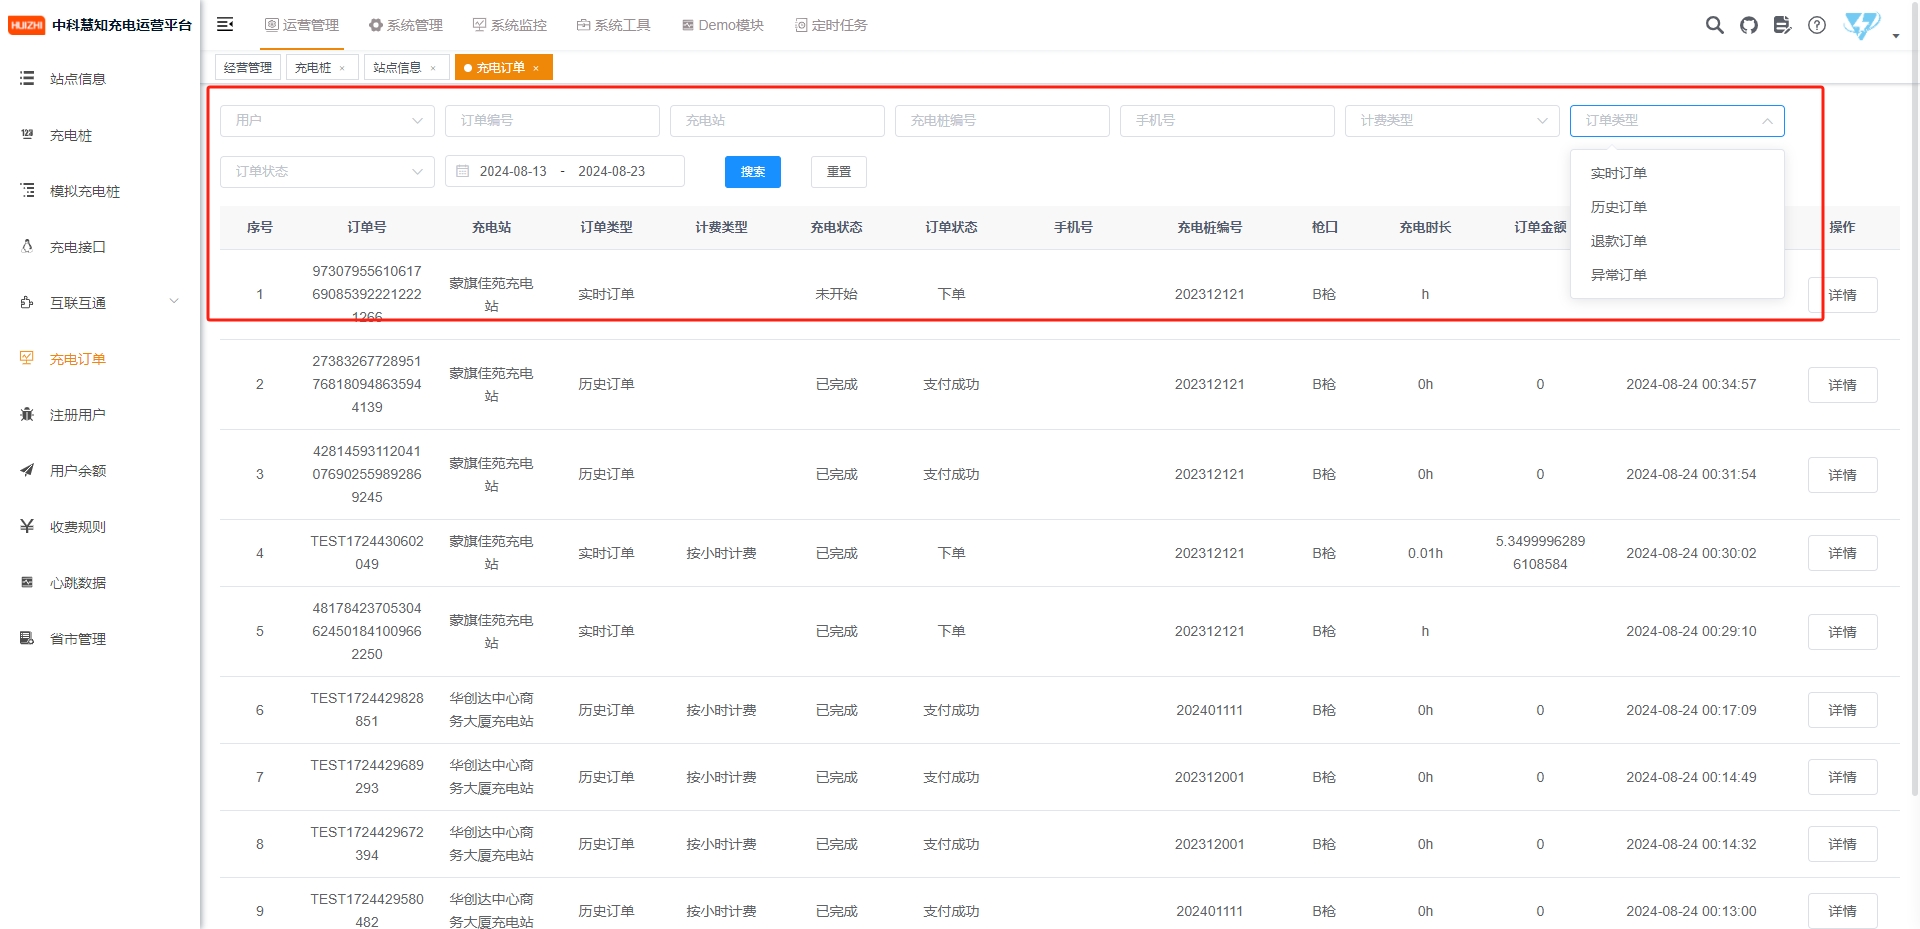1920x929 pixels.
Task: Click the 模拟充电桩 sidebar icon
Action: pos(27,190)
